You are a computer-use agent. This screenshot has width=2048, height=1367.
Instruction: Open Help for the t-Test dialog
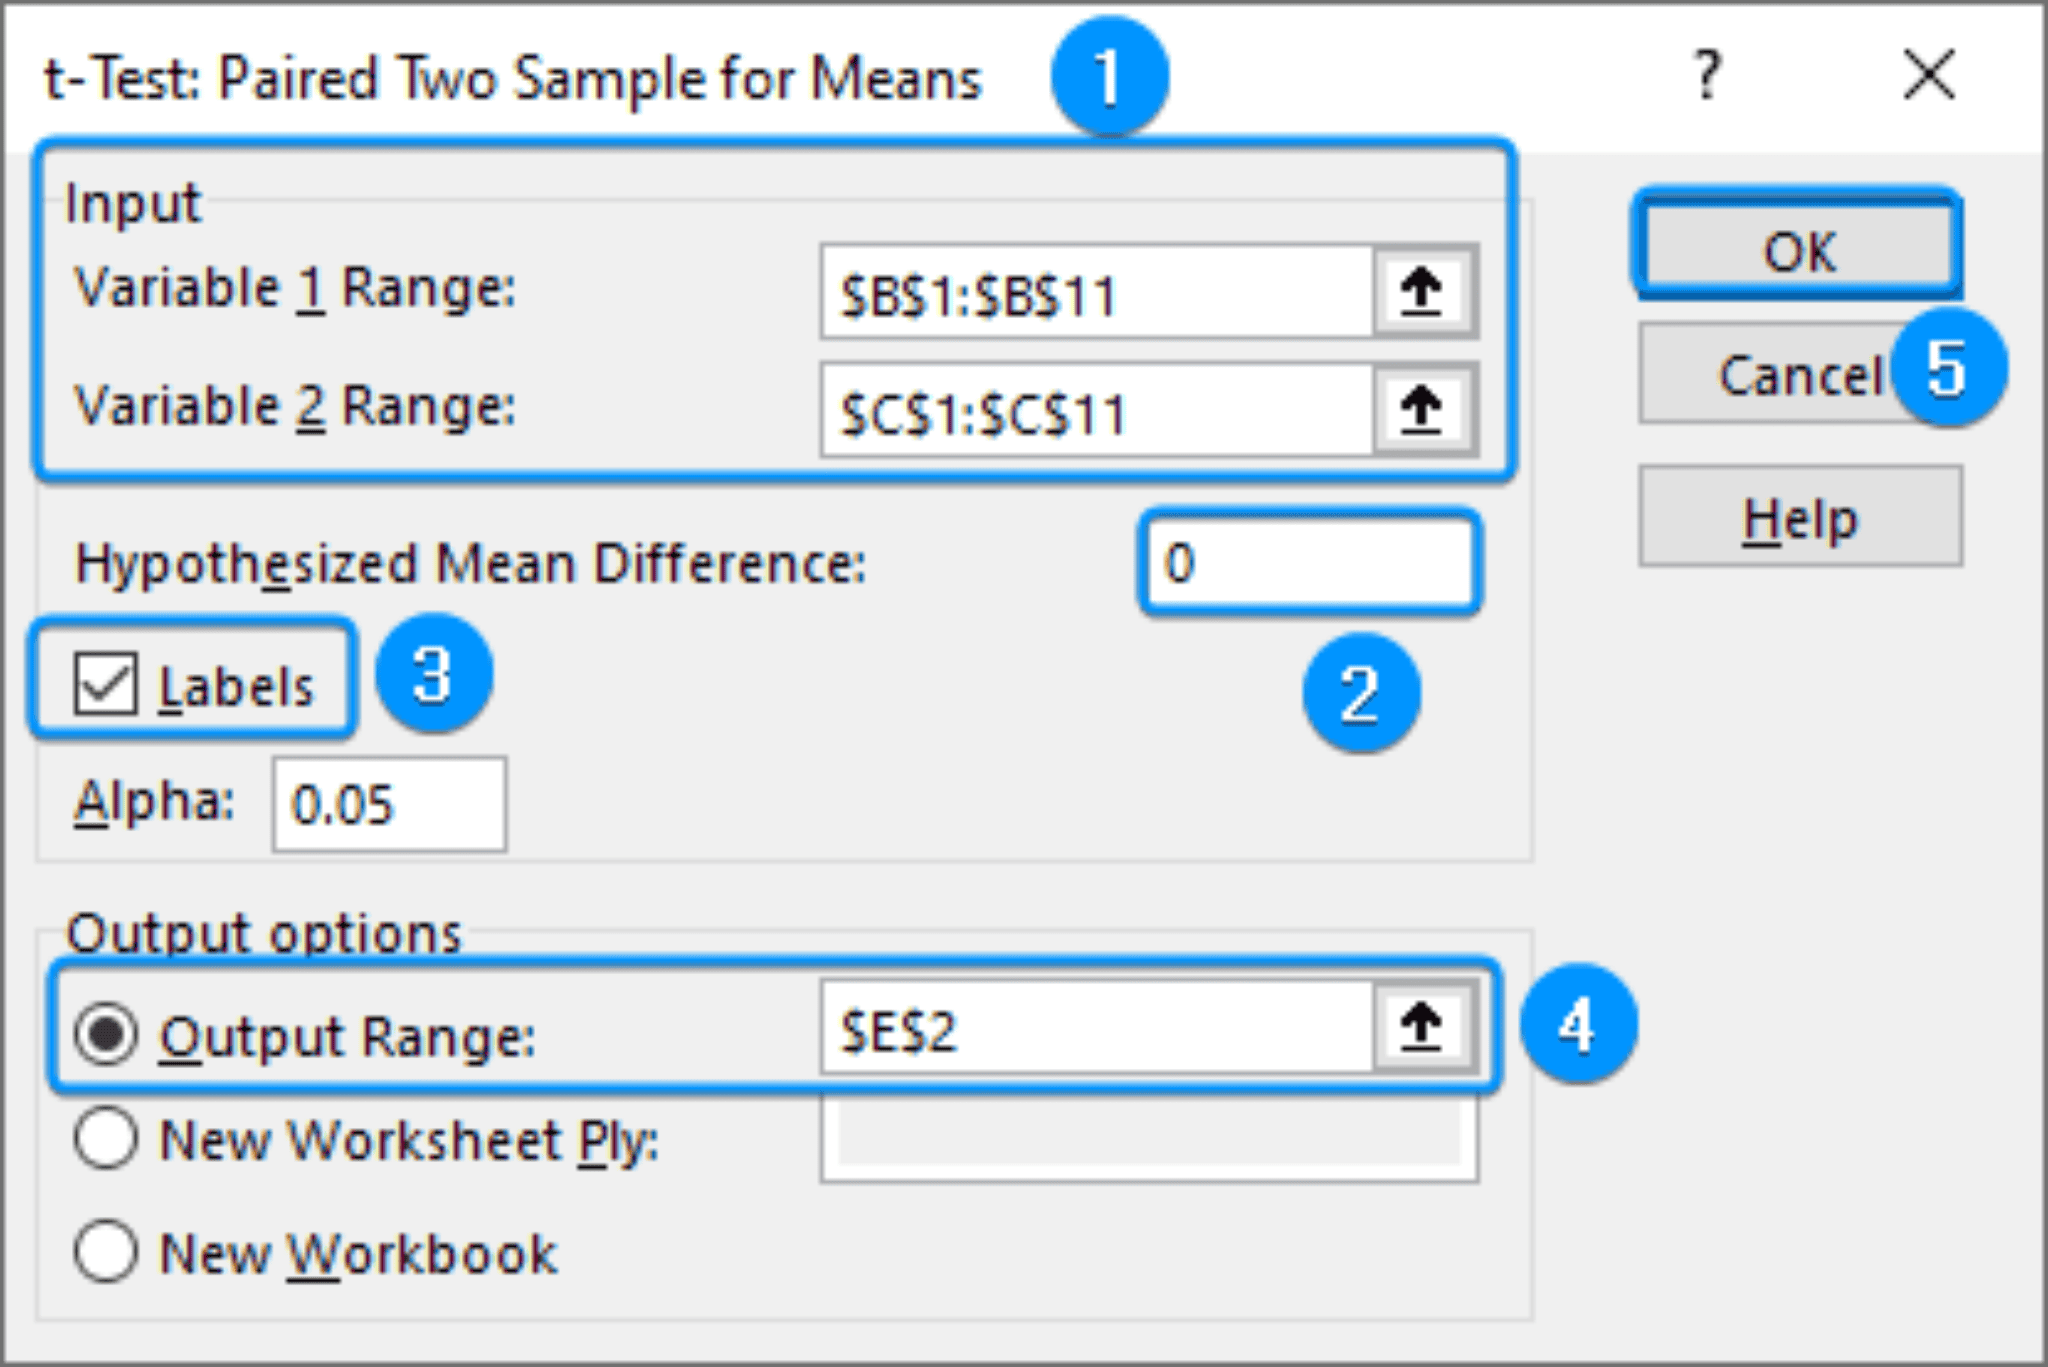(1798, 518)
